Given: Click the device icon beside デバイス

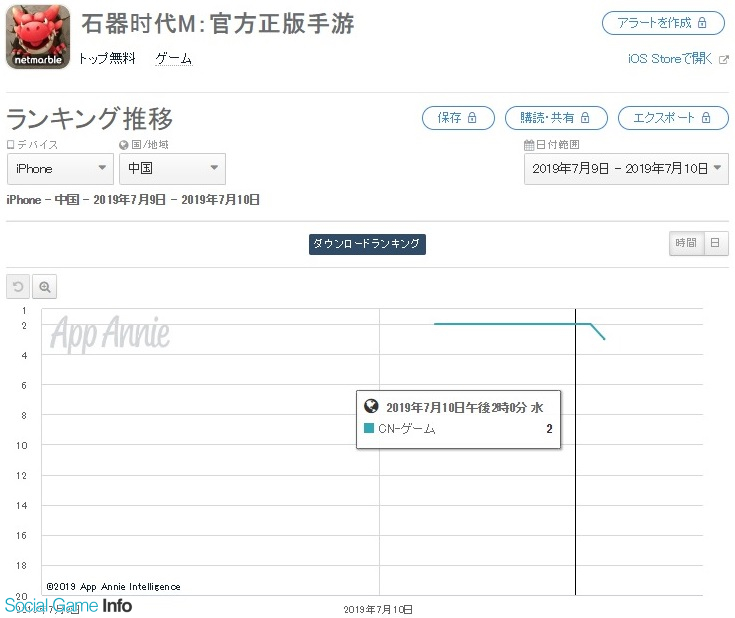Looking at the screenshot, I should pyautogui.click(x=10, y=145).
